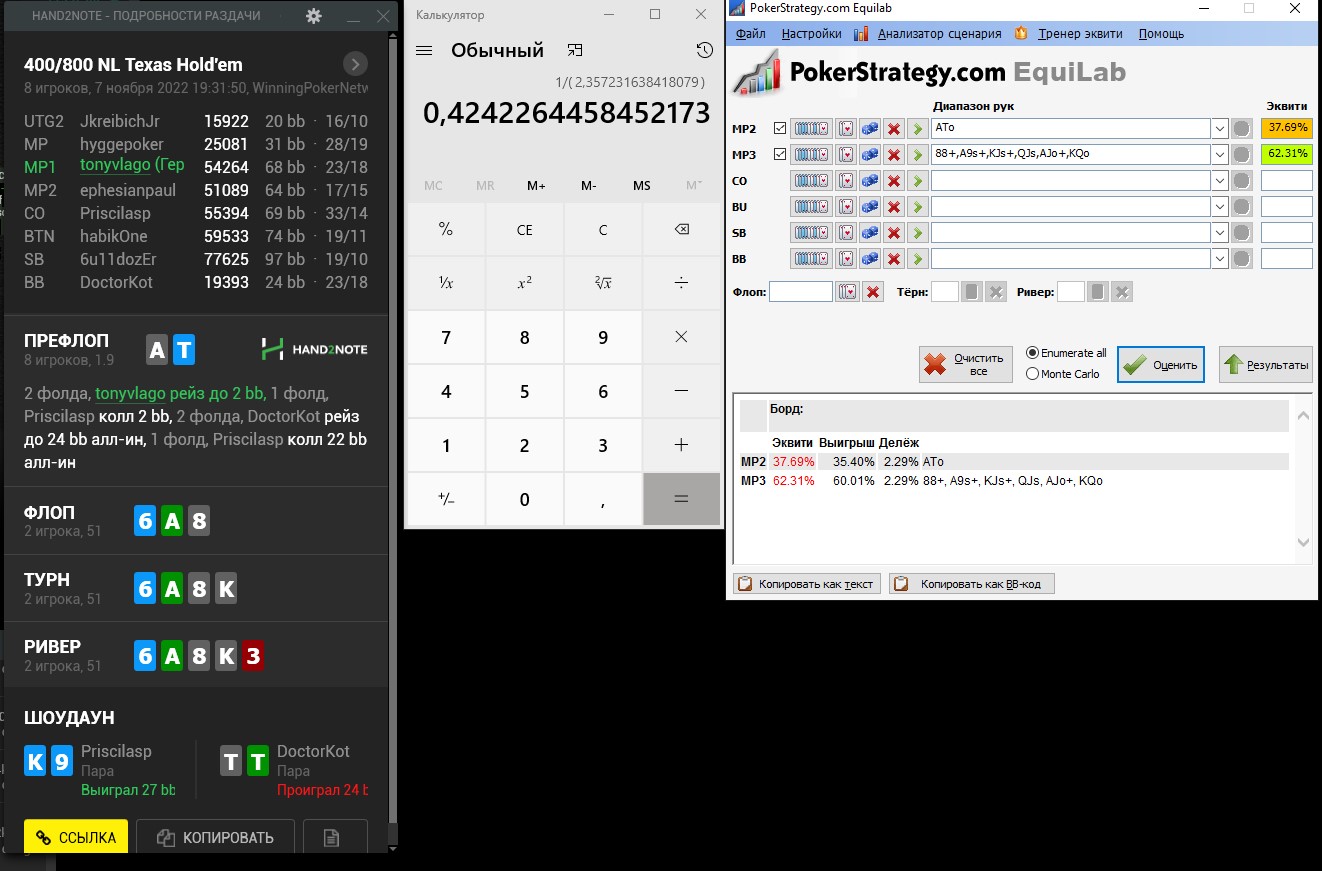Click the calculator CE key
This screenshot has height=871, width=1322.
(524, 230)
